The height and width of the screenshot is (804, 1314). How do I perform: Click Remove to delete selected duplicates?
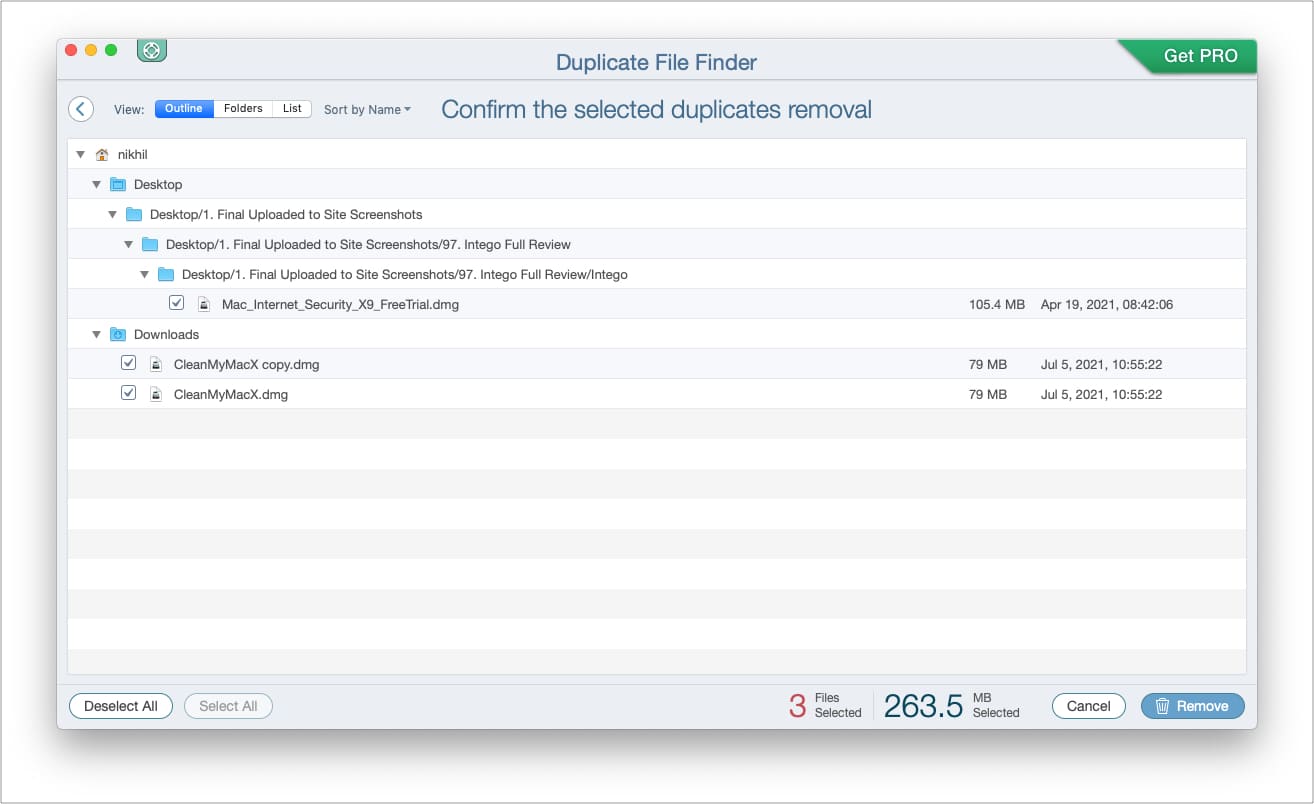pyautogui.click(x=1192, y=706)
